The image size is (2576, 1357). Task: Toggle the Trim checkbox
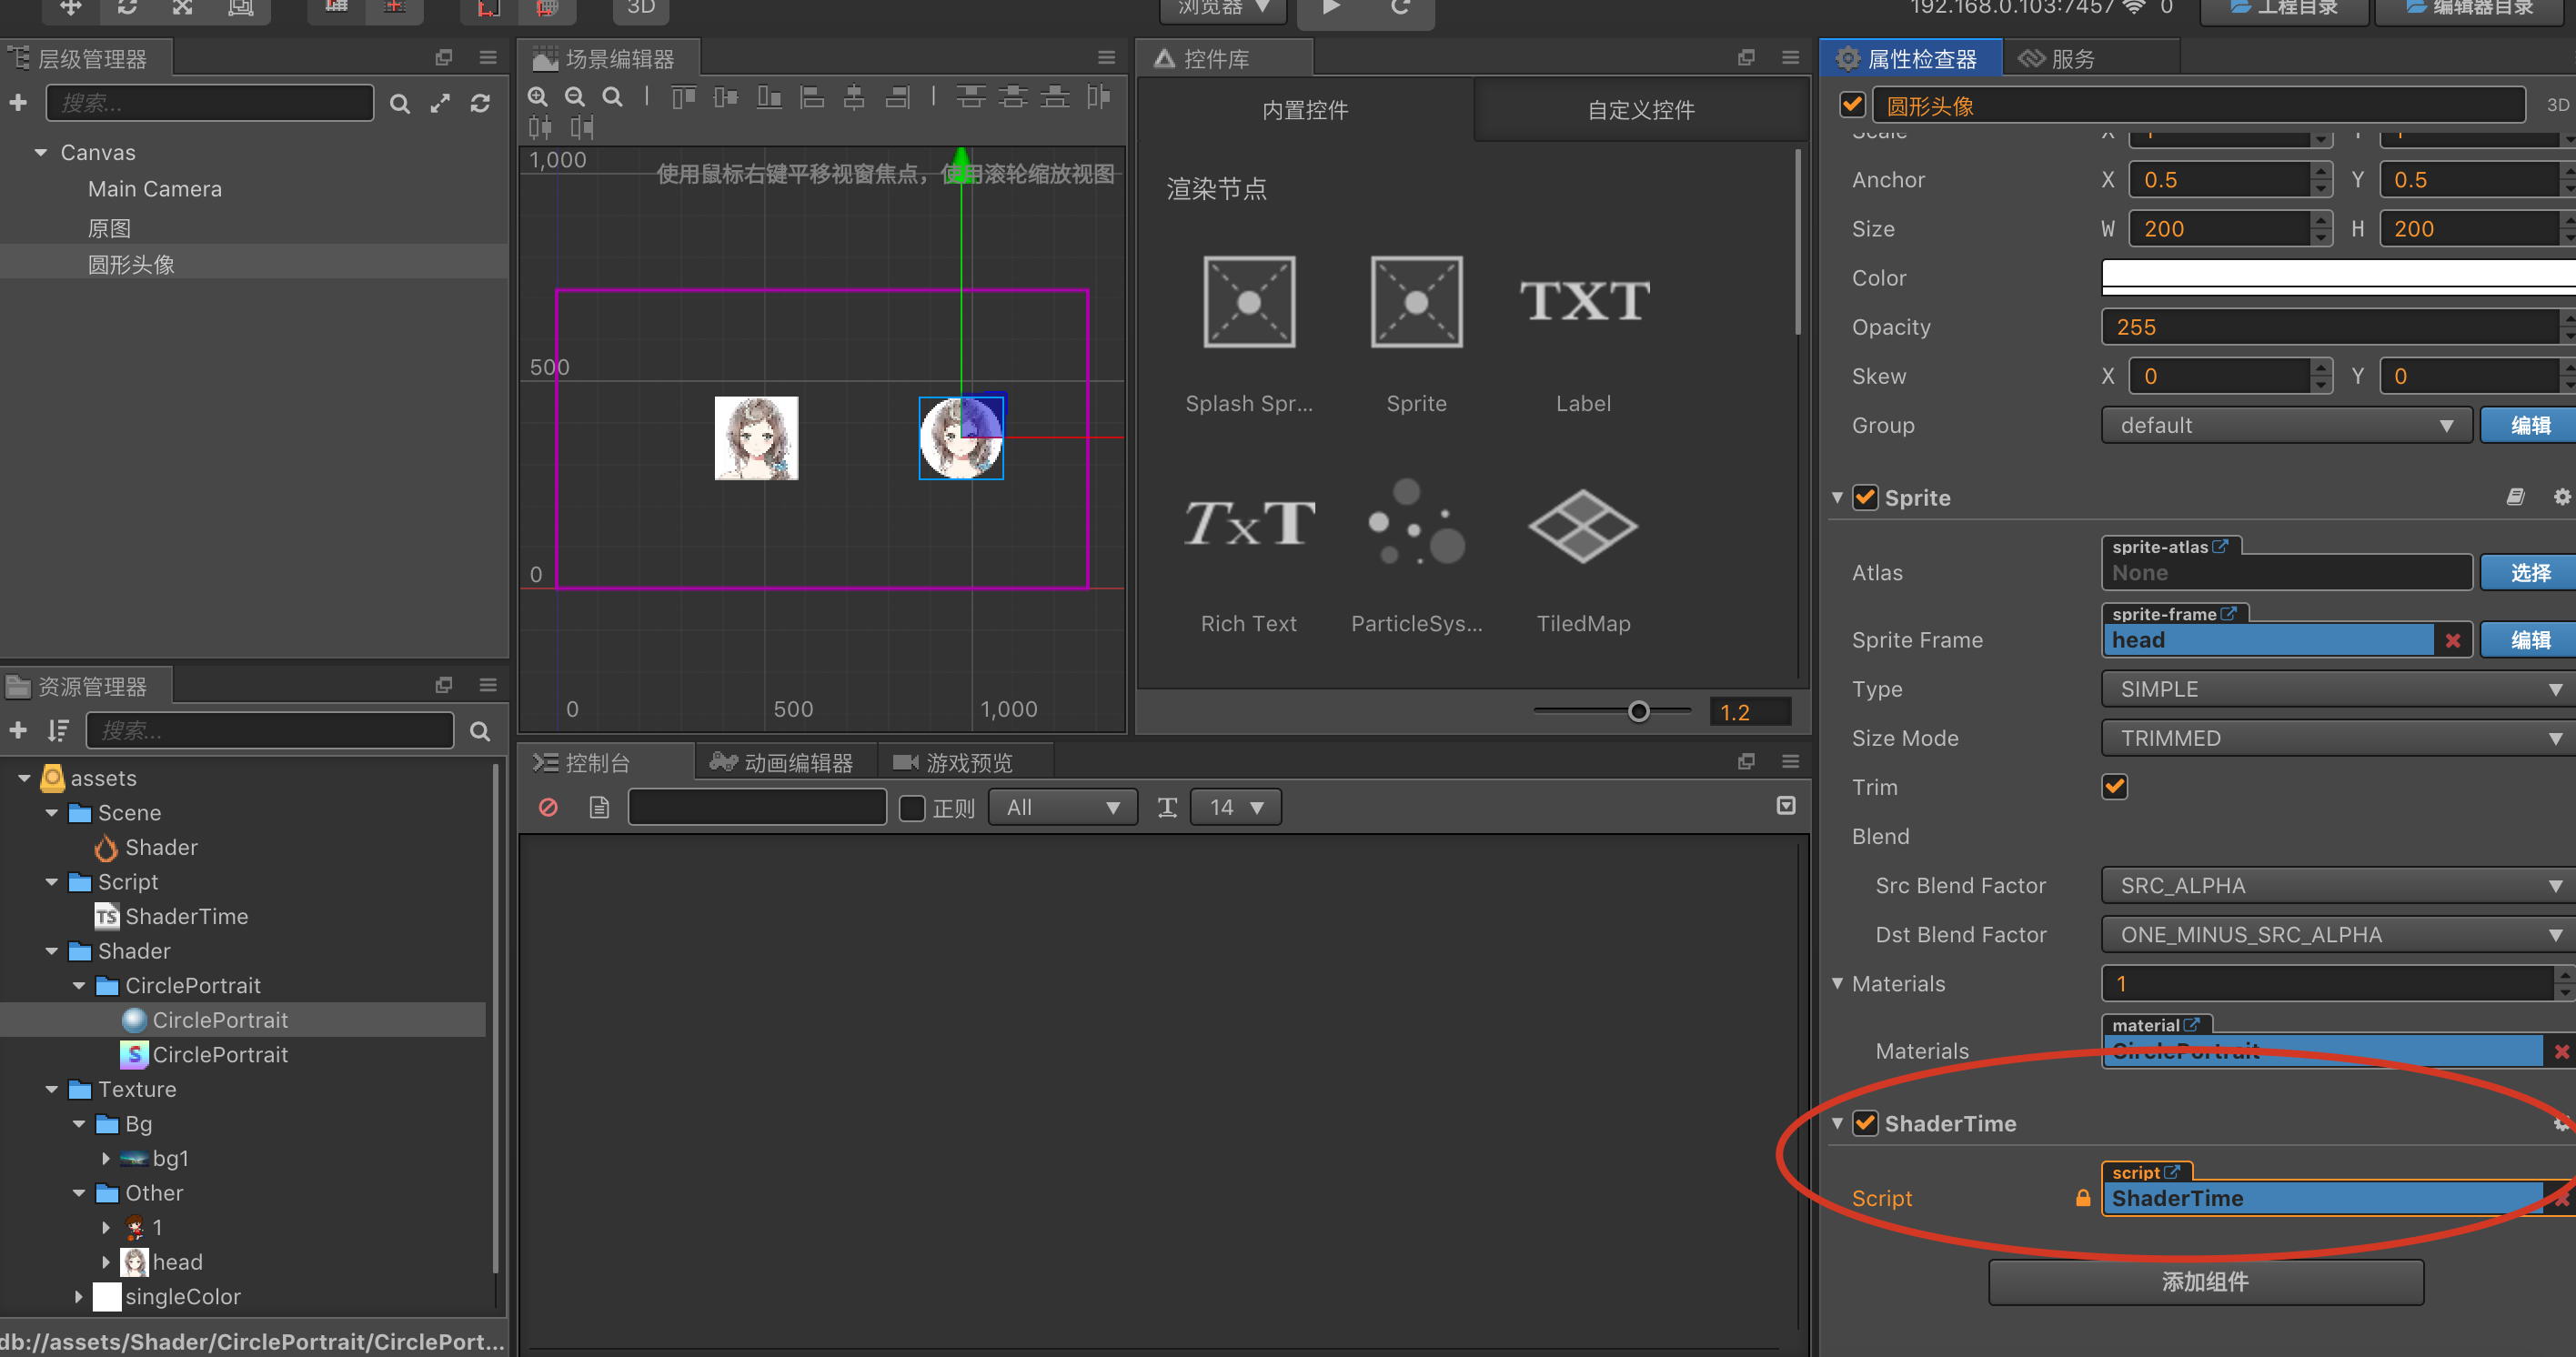pyautogui.click(x=2114, y=787)
